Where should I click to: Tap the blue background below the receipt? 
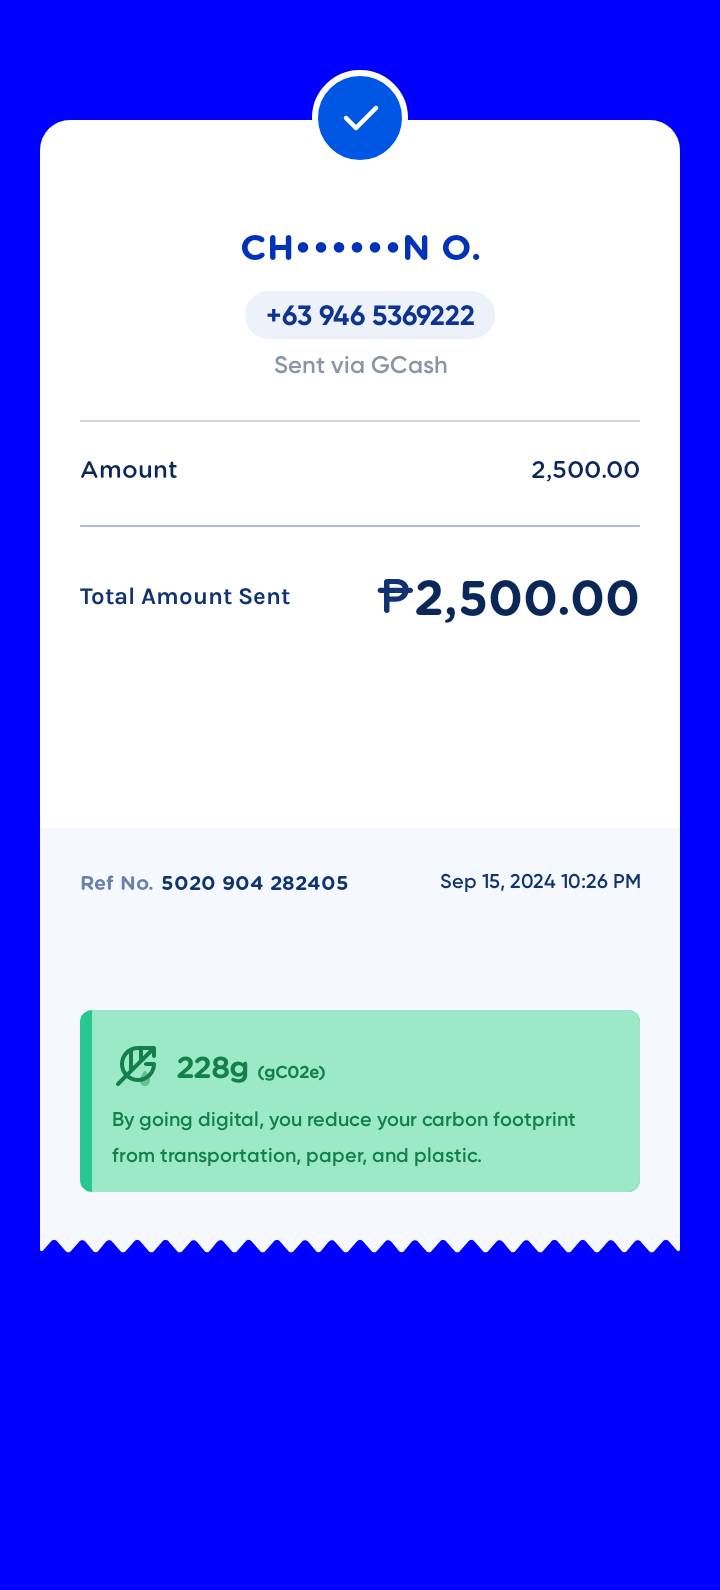(360, 1420)
